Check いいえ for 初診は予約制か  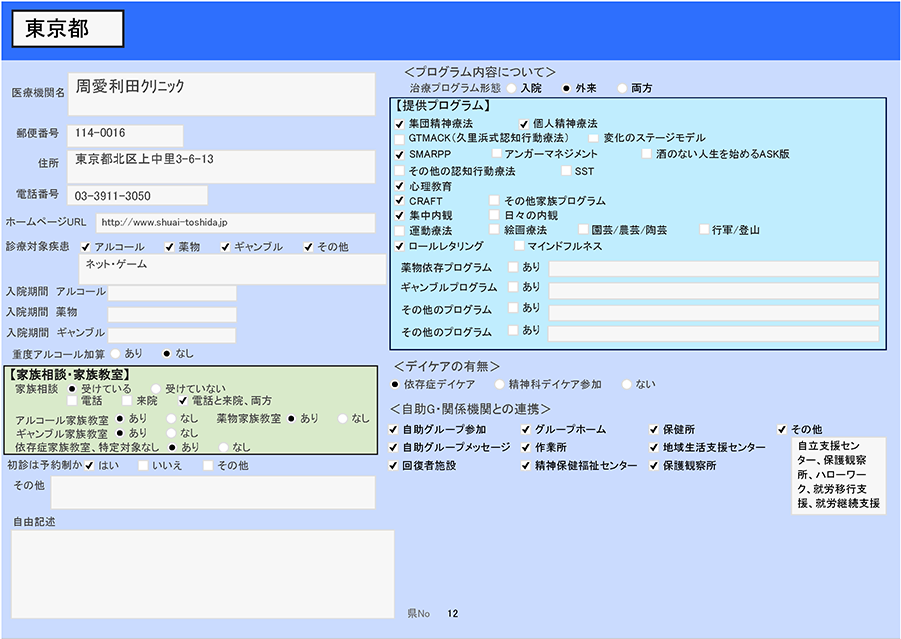pyautogui.click(x=144, y=466)
